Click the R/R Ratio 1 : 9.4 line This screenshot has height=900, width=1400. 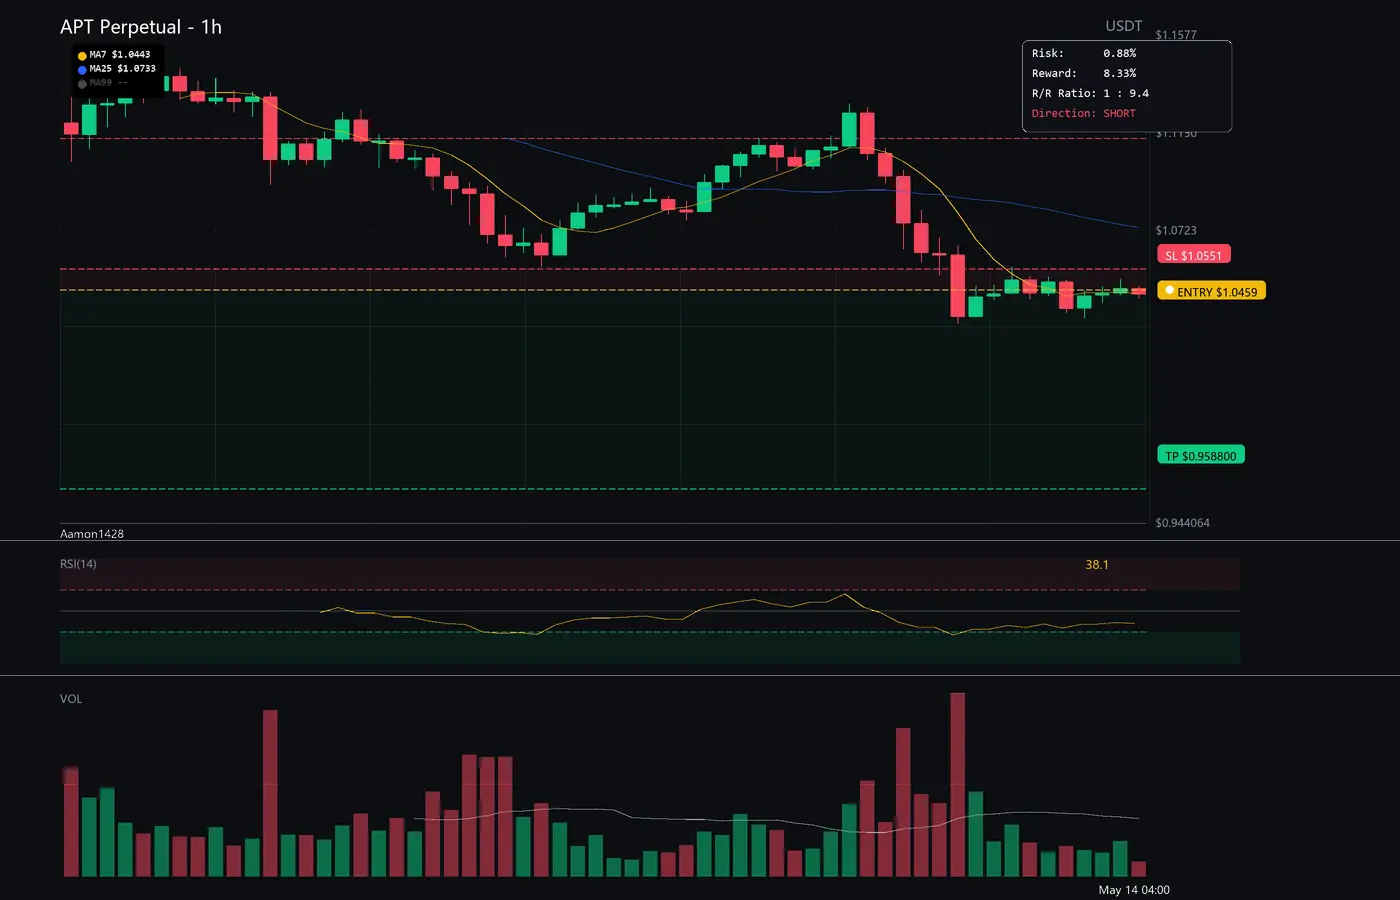[x=1090, y=93]
